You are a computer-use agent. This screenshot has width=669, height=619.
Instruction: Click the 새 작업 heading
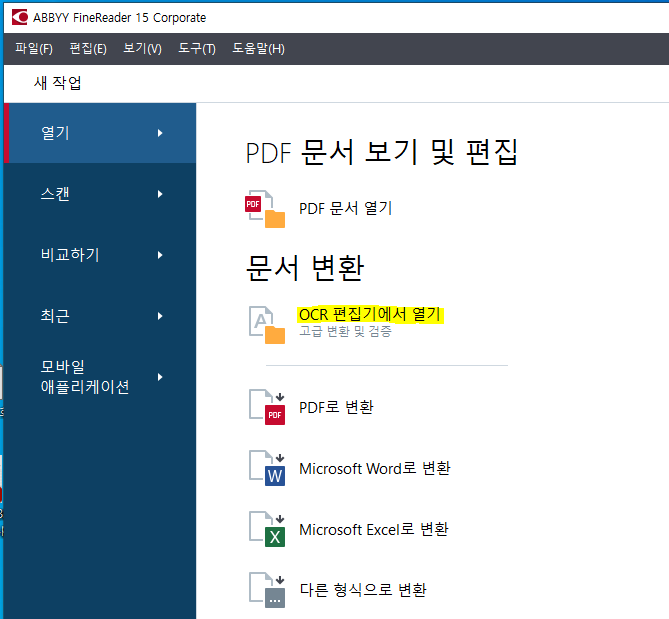(58, 83)
